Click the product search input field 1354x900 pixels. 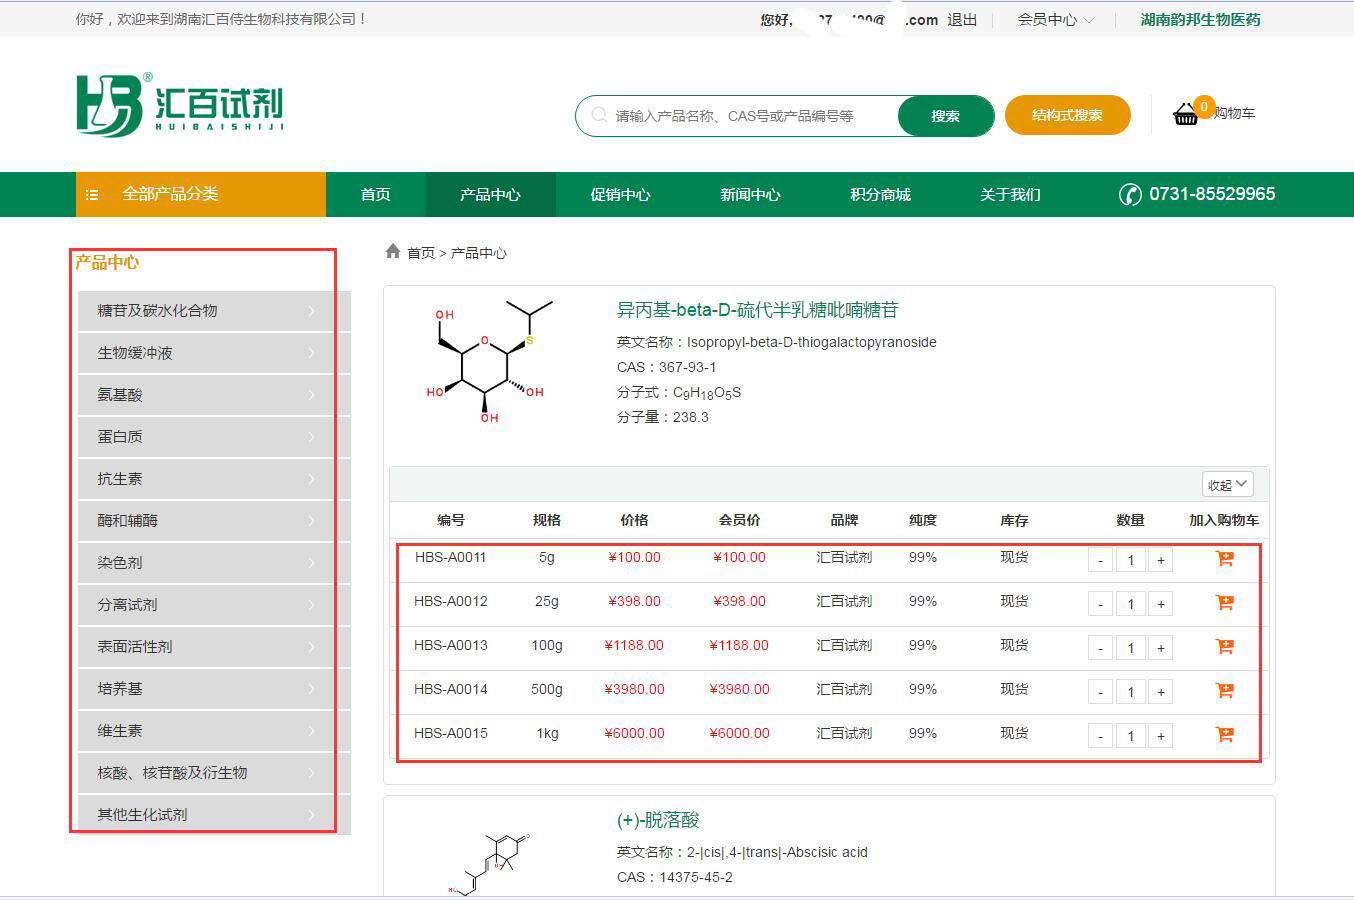pos(750,116)
